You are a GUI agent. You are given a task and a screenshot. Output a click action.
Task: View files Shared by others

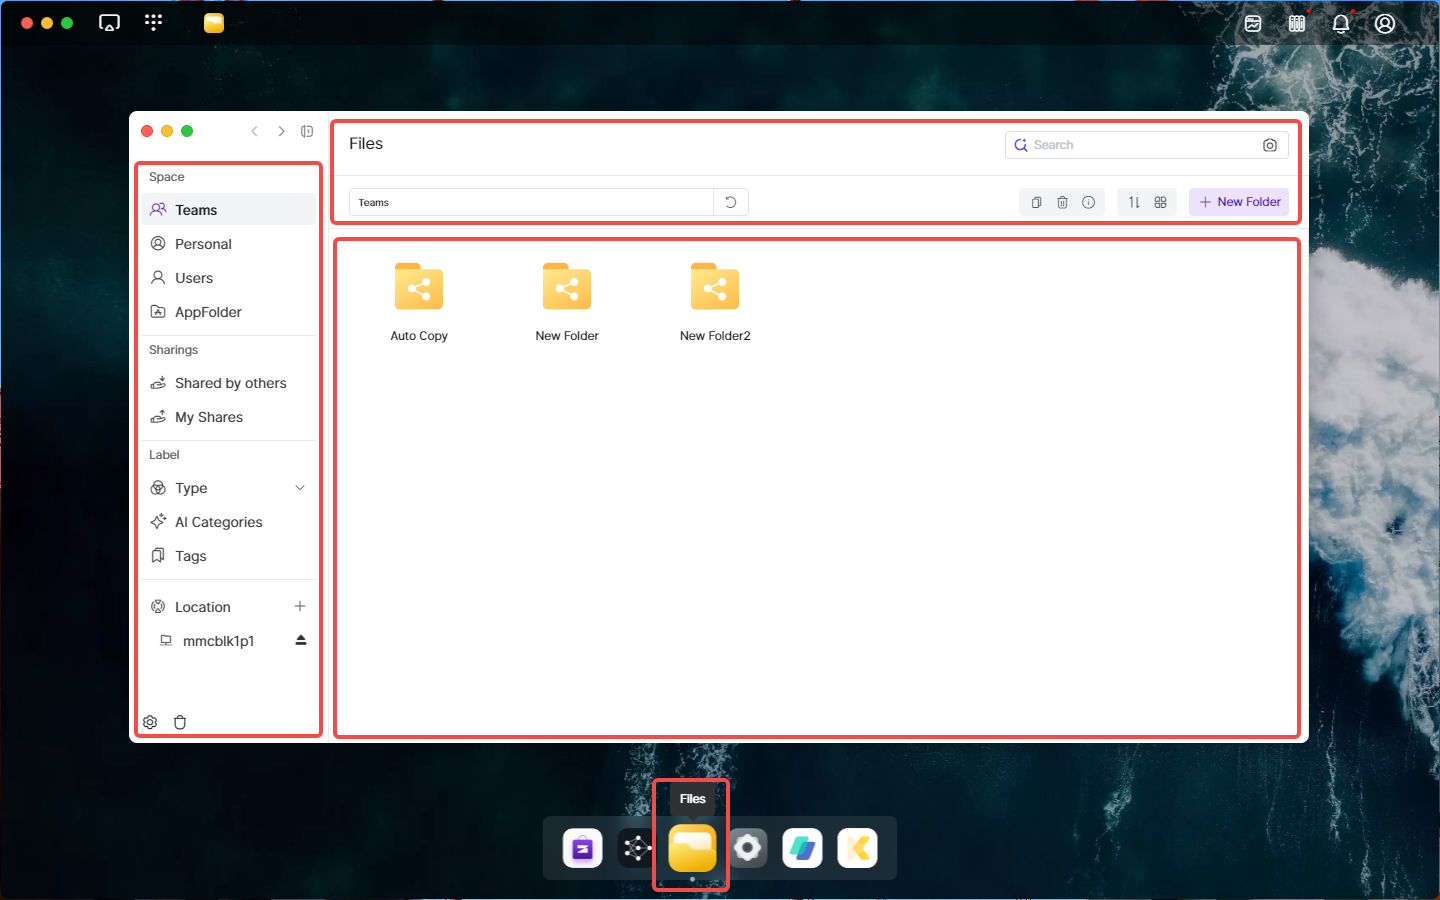click(x=228, y=383)
